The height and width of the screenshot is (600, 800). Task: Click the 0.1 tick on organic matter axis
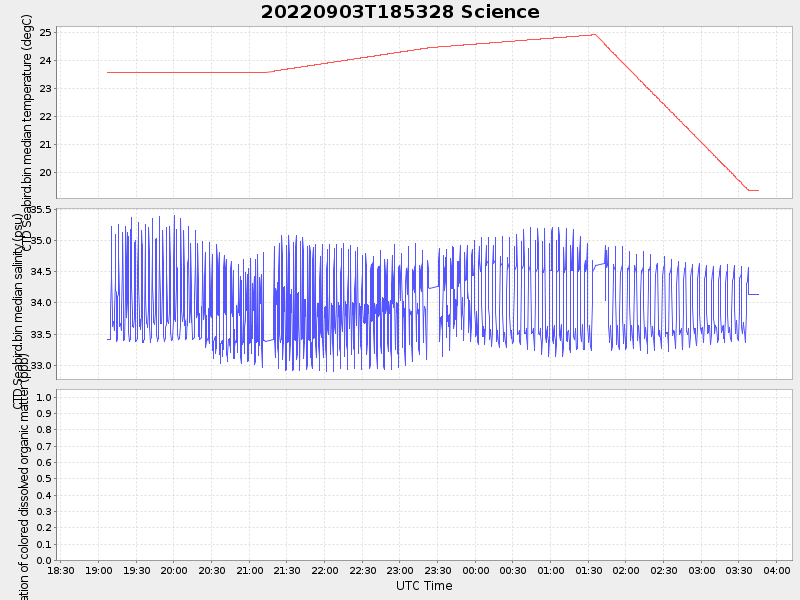(44, 544)
